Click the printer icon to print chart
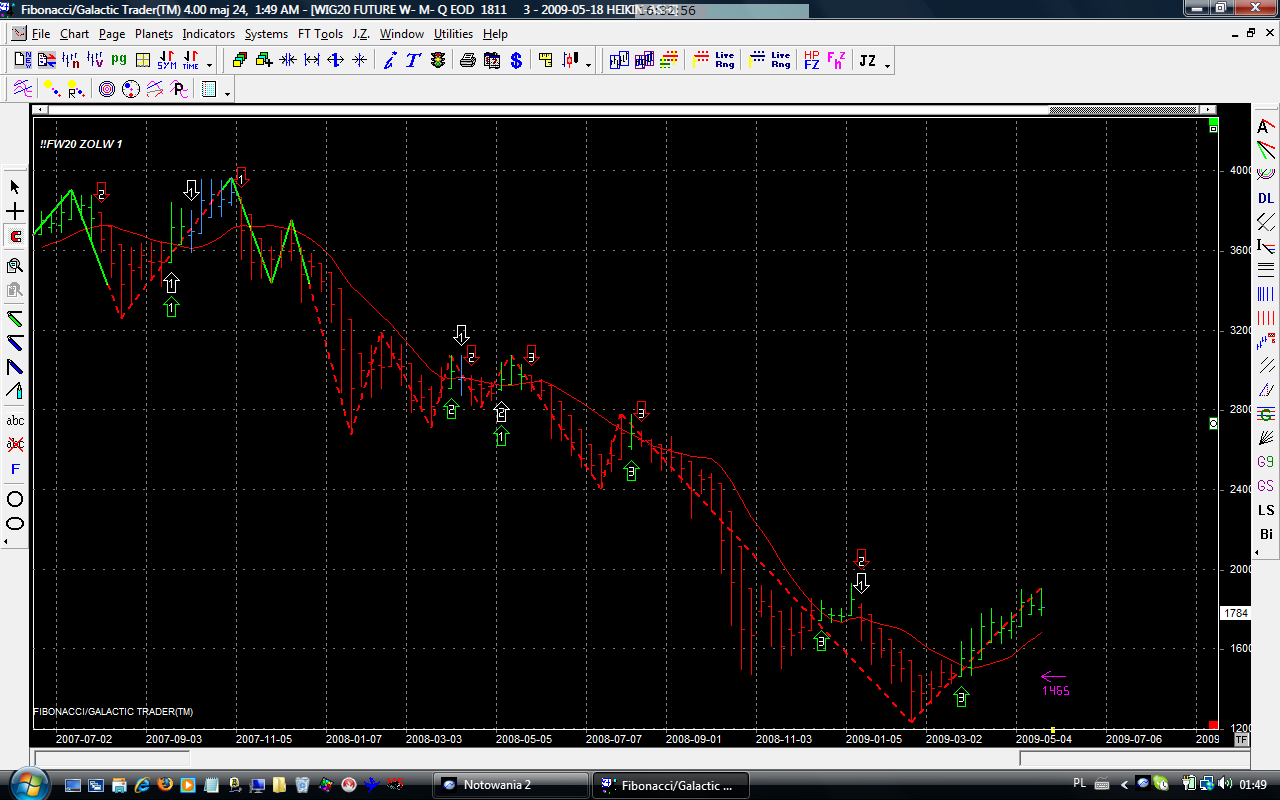The height and width of the screenshot is (800, 1280). 468,61
